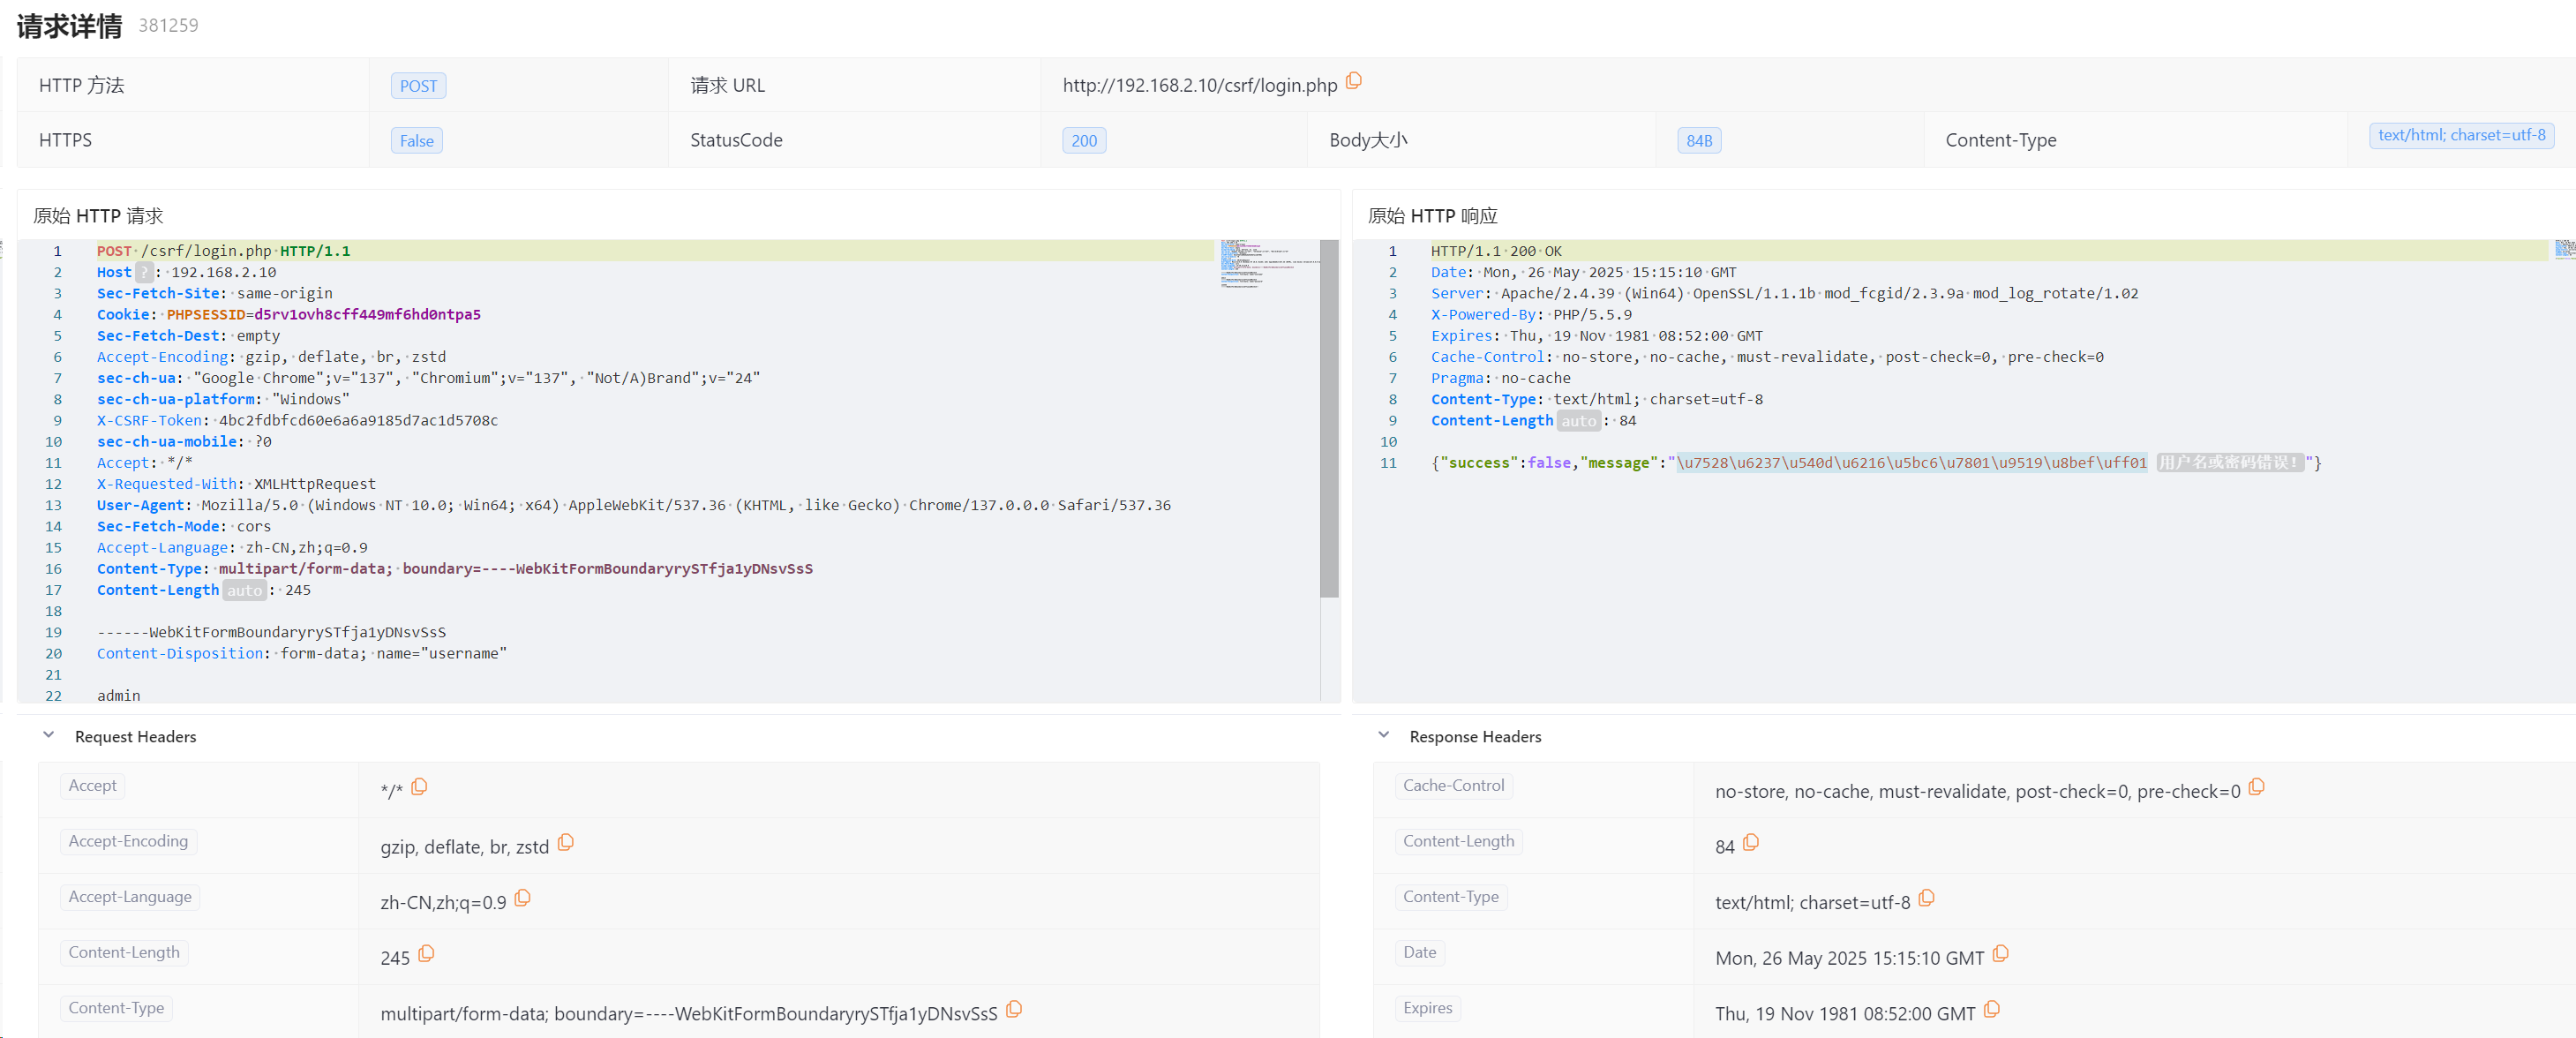Click the request editor minimap

coord(1268,263)
